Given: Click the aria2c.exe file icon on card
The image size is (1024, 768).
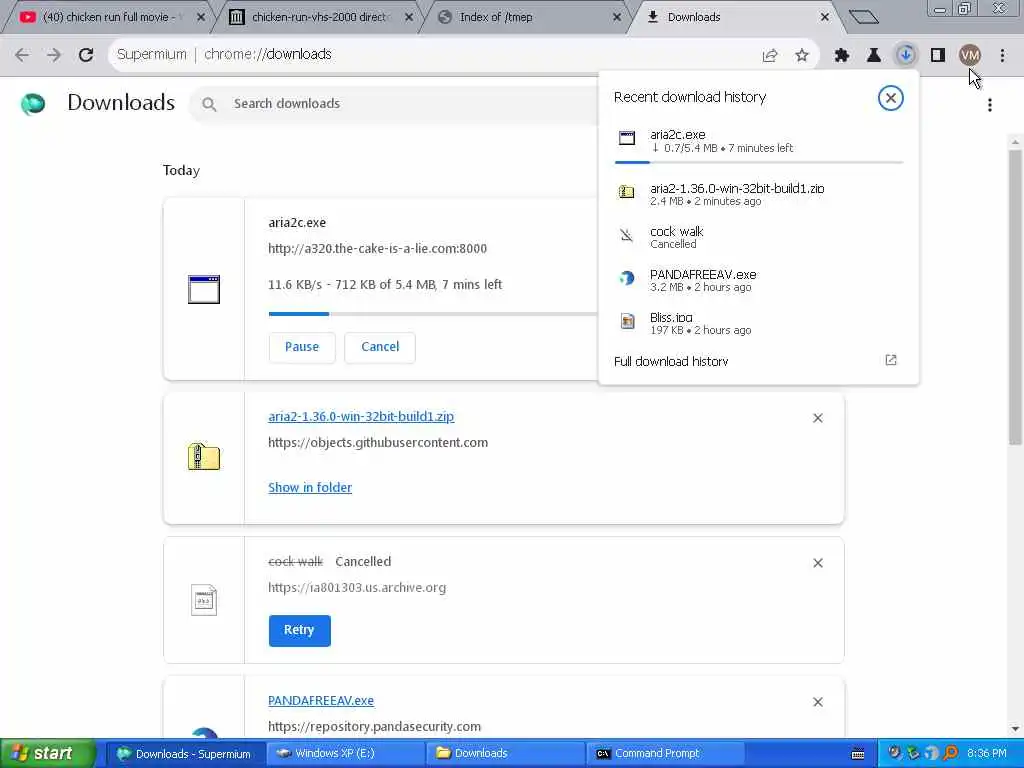Looking at the screenshot, I should [204, 289].
